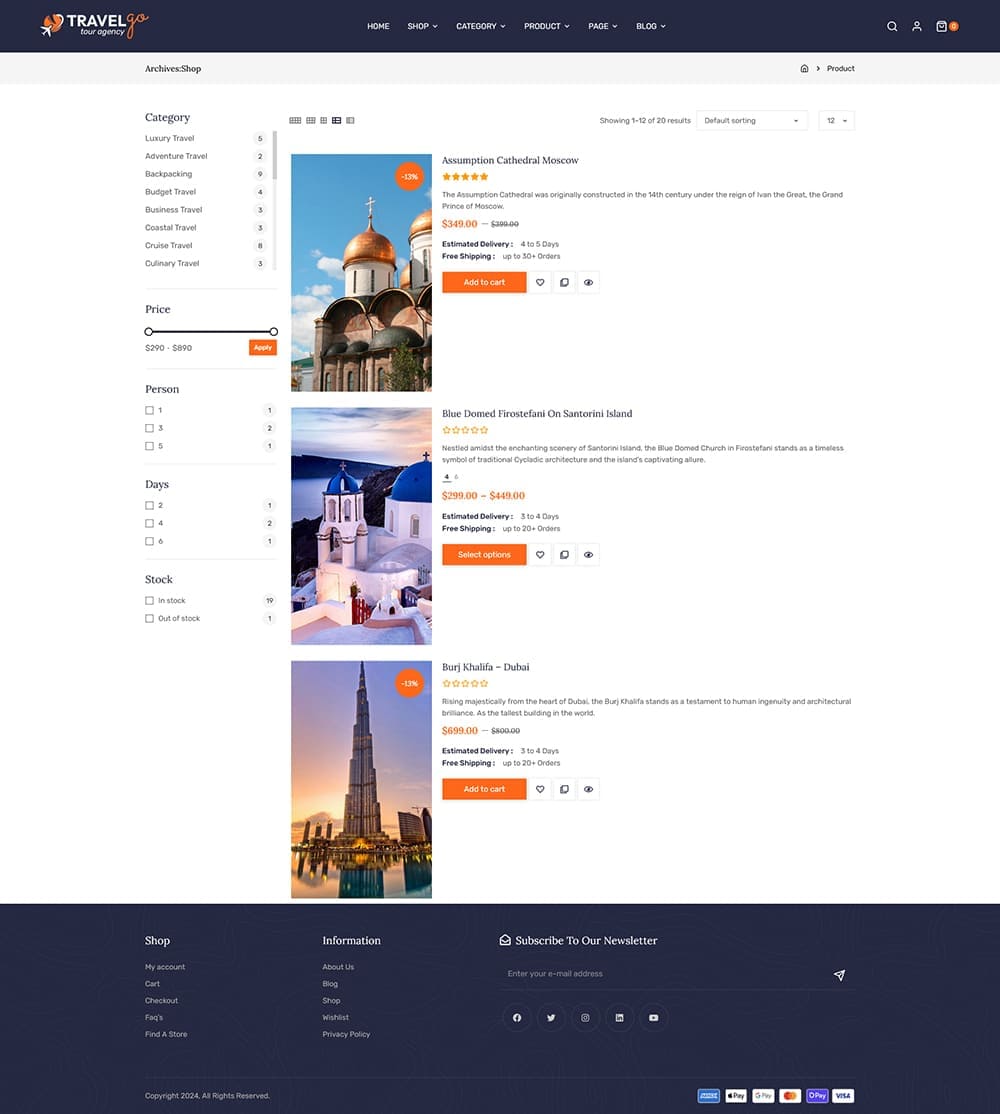Open the Twitter social icon in footer
The height and width of the screenshot is (1114, 1000).
[x=551, y=1018]
